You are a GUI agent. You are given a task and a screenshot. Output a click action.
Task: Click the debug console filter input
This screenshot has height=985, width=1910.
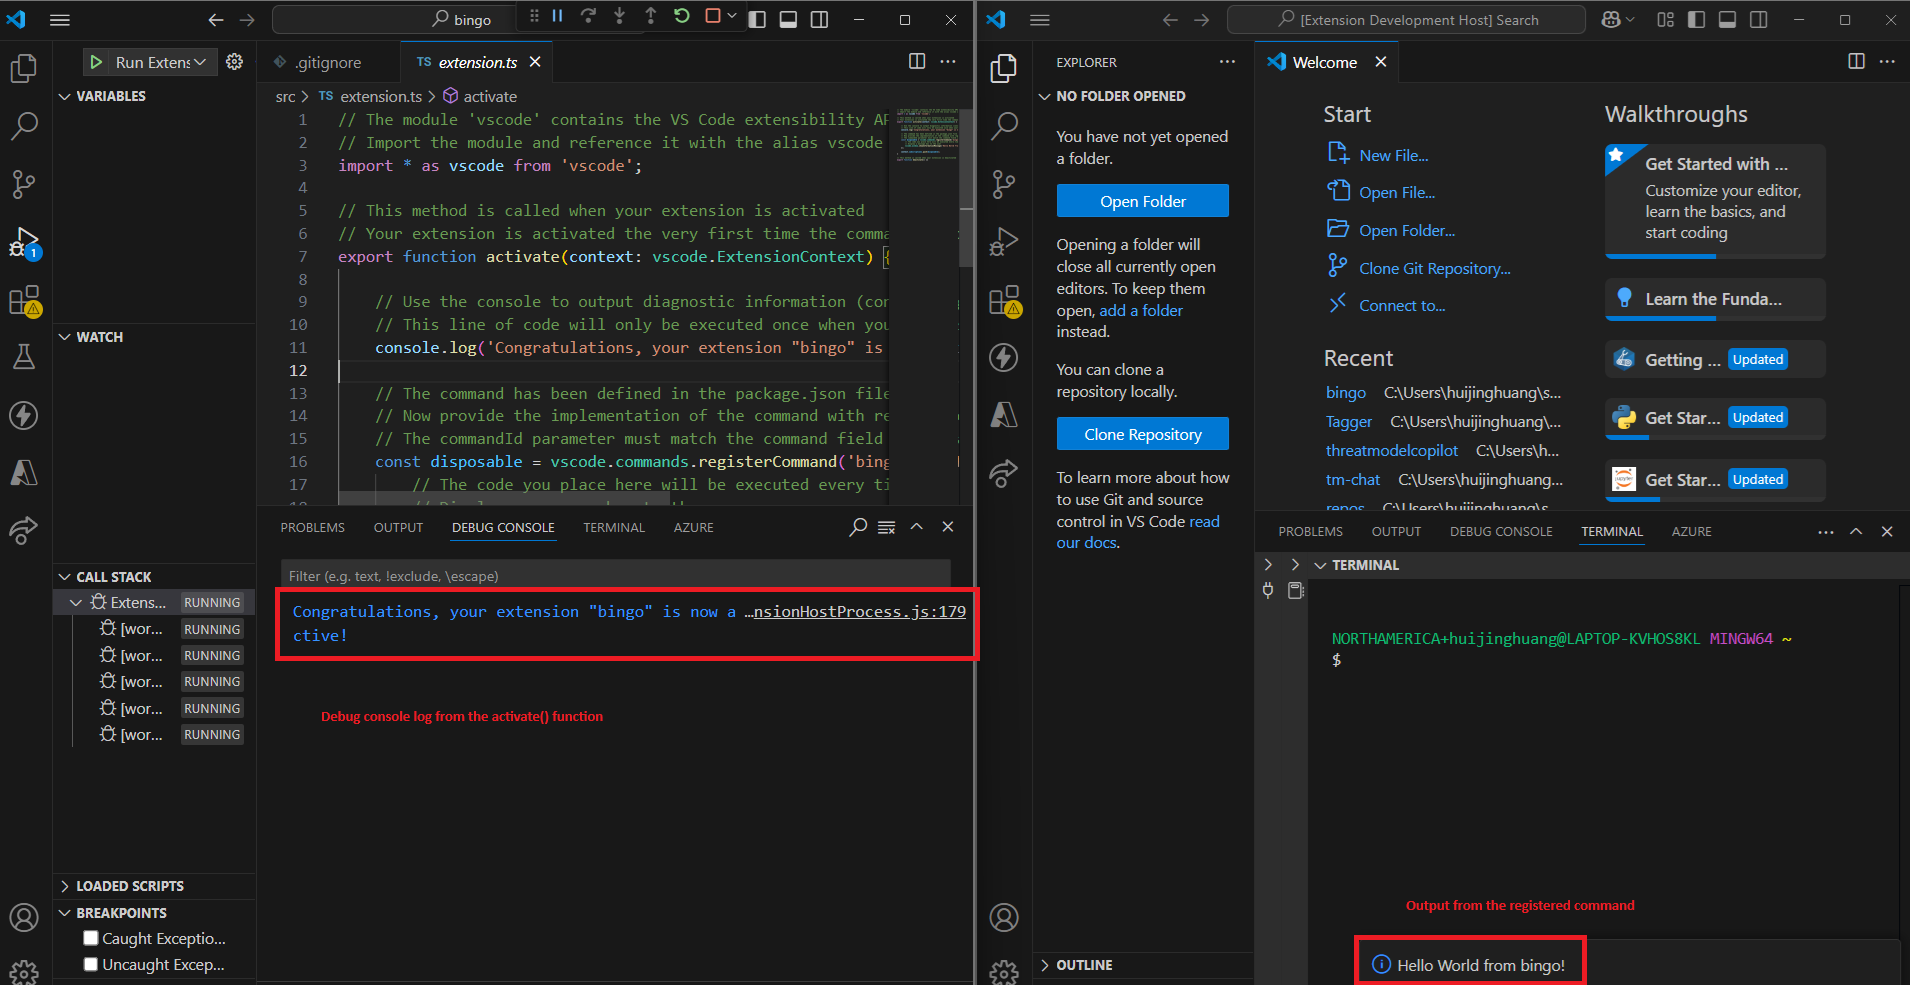point(615,576)
